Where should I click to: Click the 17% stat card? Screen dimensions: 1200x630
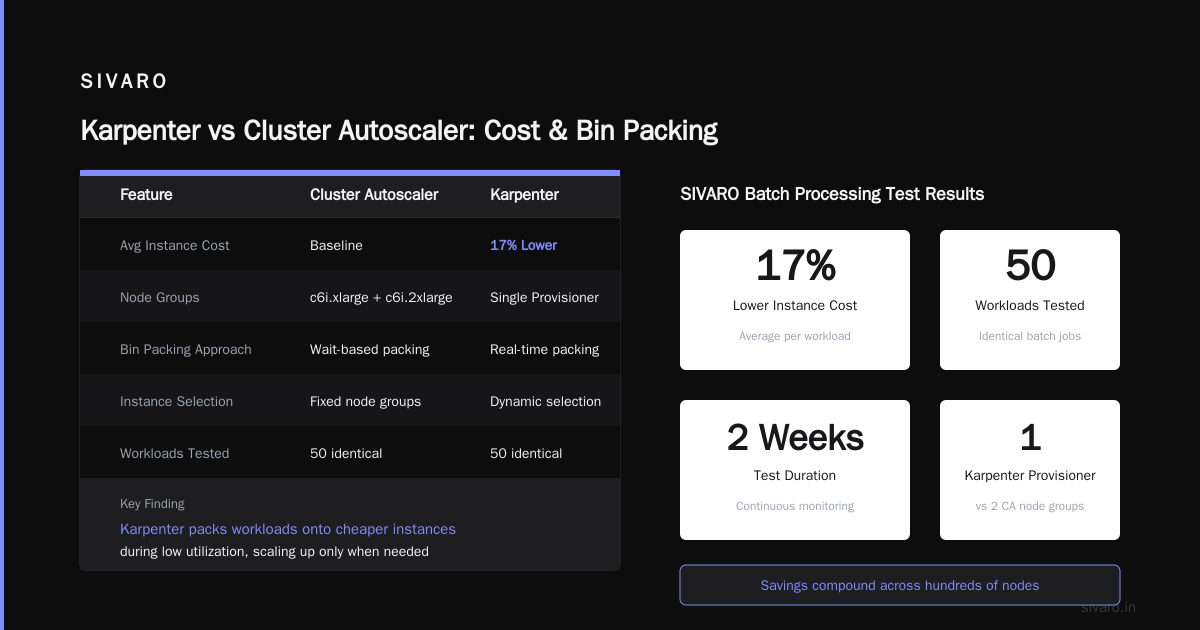click(x=795, y=300)
